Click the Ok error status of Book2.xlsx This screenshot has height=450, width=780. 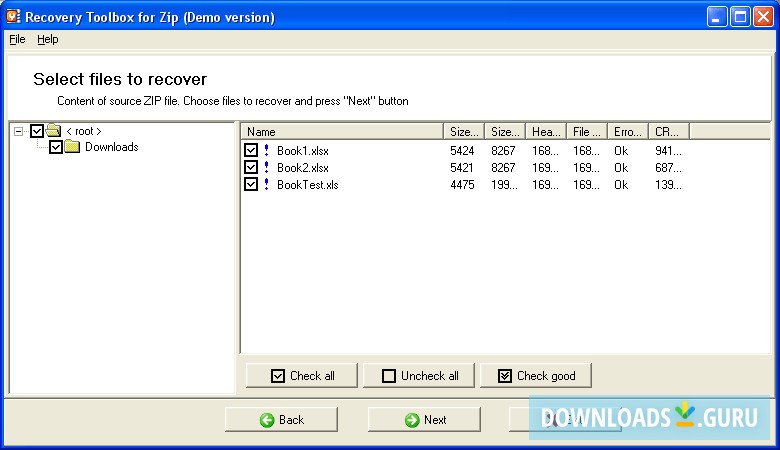point(621,168)
